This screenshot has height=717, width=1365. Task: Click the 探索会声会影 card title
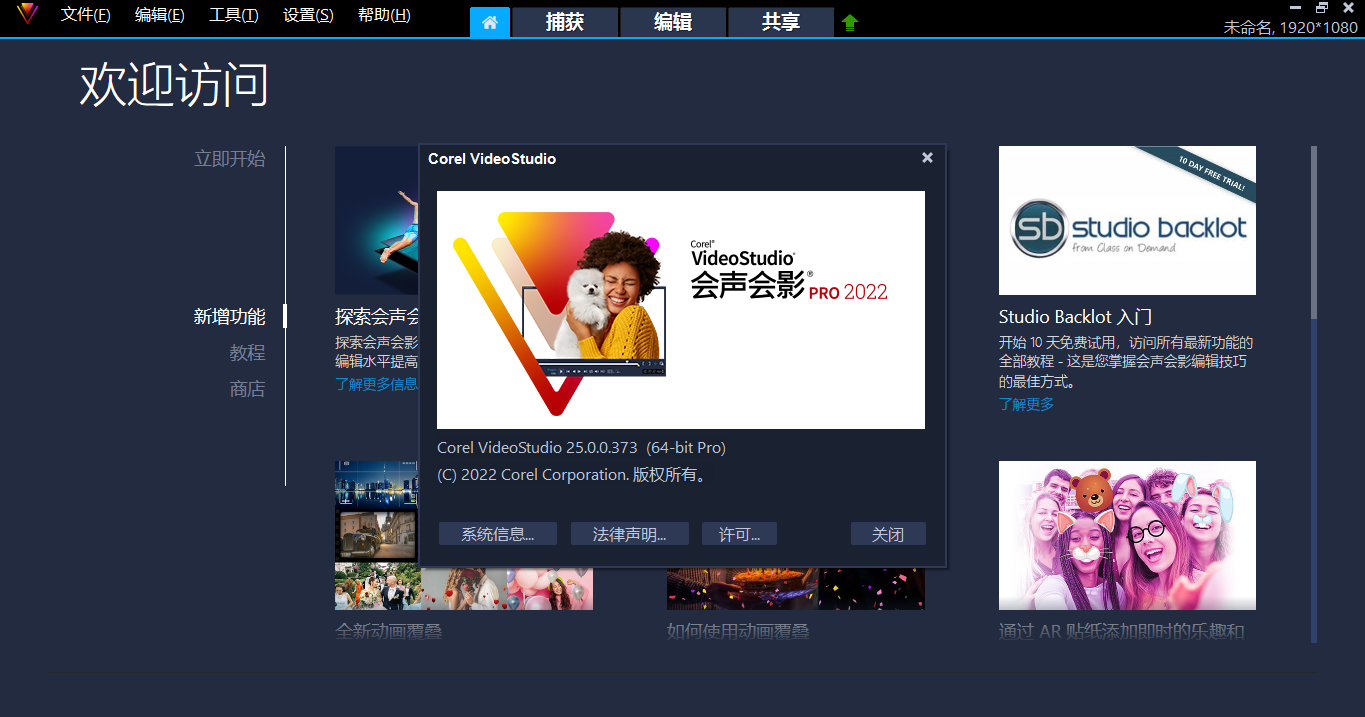pyautogui.click(x=377, y=317)
